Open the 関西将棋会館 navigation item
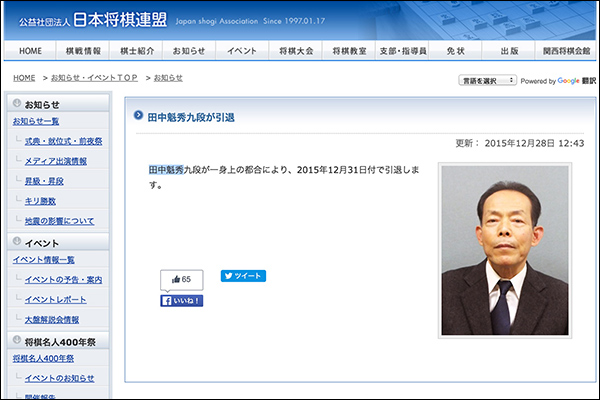Image resolution: width=600 pixels, height=400 pixels. pyautogui.click(x=564, y=50)
